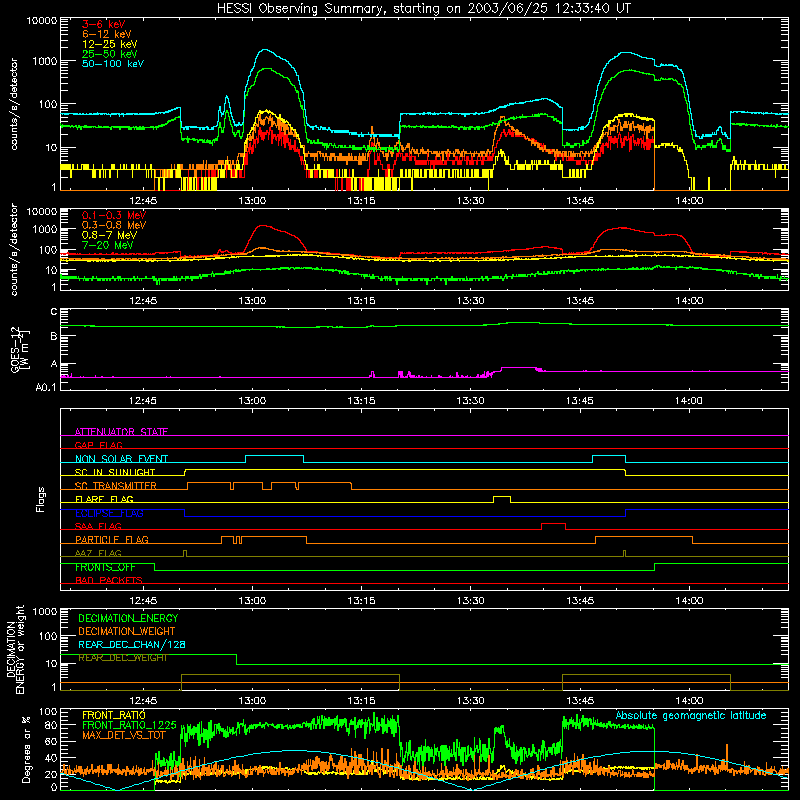The height and width of the screenshot is (800, 800).
Task: Select the PARTICLE_FLAG label
Action: [112, 539]
